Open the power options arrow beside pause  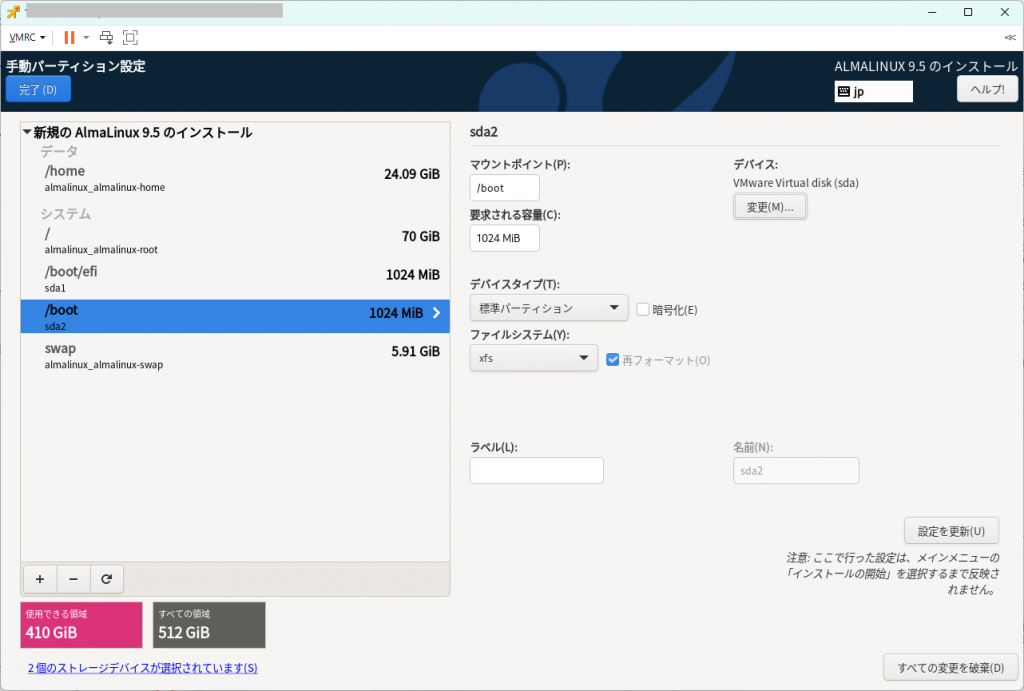pos(86,37)
